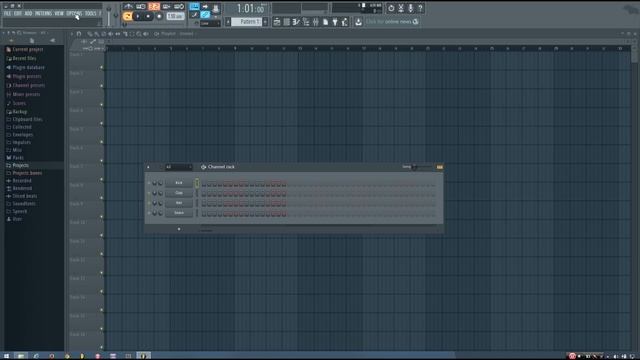The width and height of the screenshot is (640, 360).
Task: Open the OPTIONS menu
Action: (74, 13)
